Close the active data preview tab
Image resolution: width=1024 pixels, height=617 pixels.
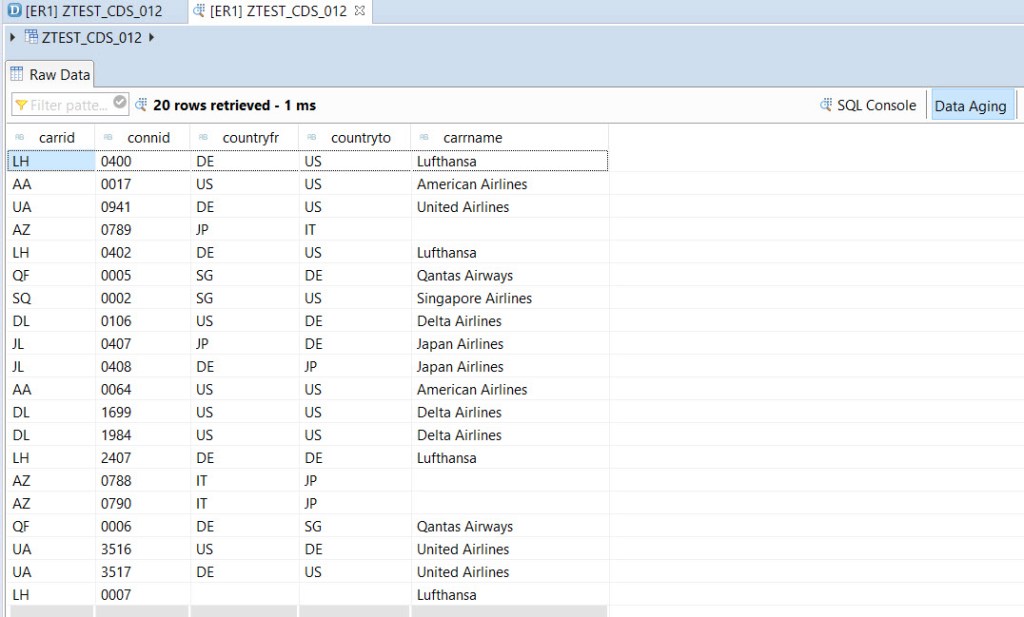(x=359, y=11)
